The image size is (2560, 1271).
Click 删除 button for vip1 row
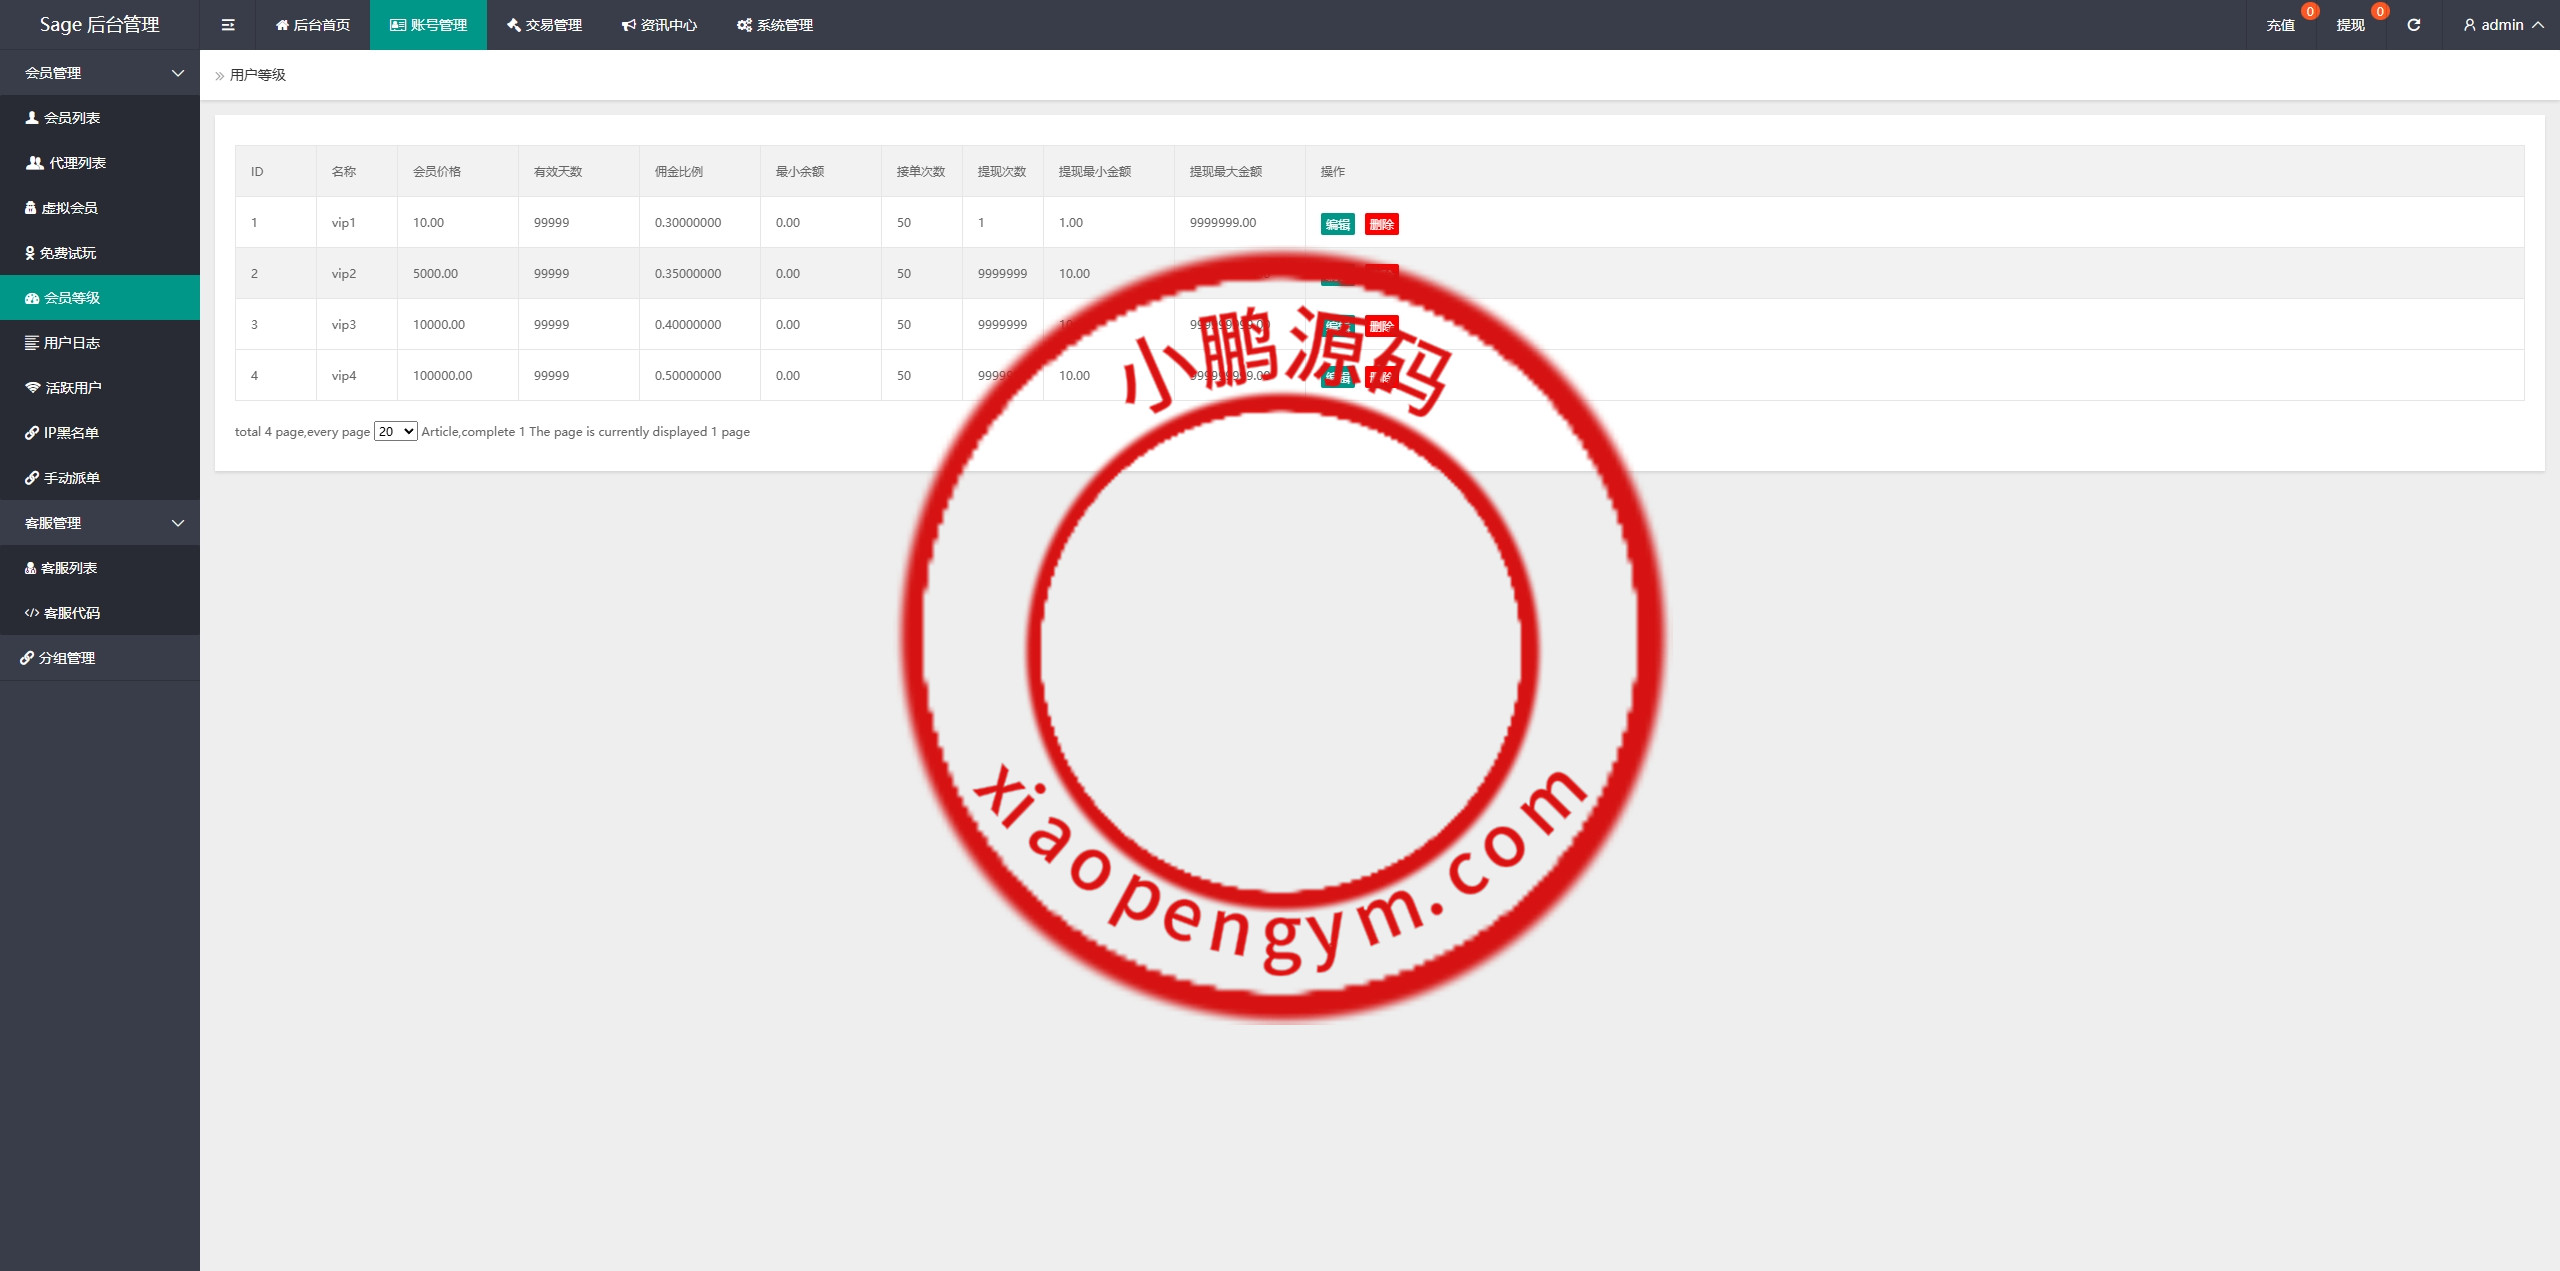pos(1381,224)
